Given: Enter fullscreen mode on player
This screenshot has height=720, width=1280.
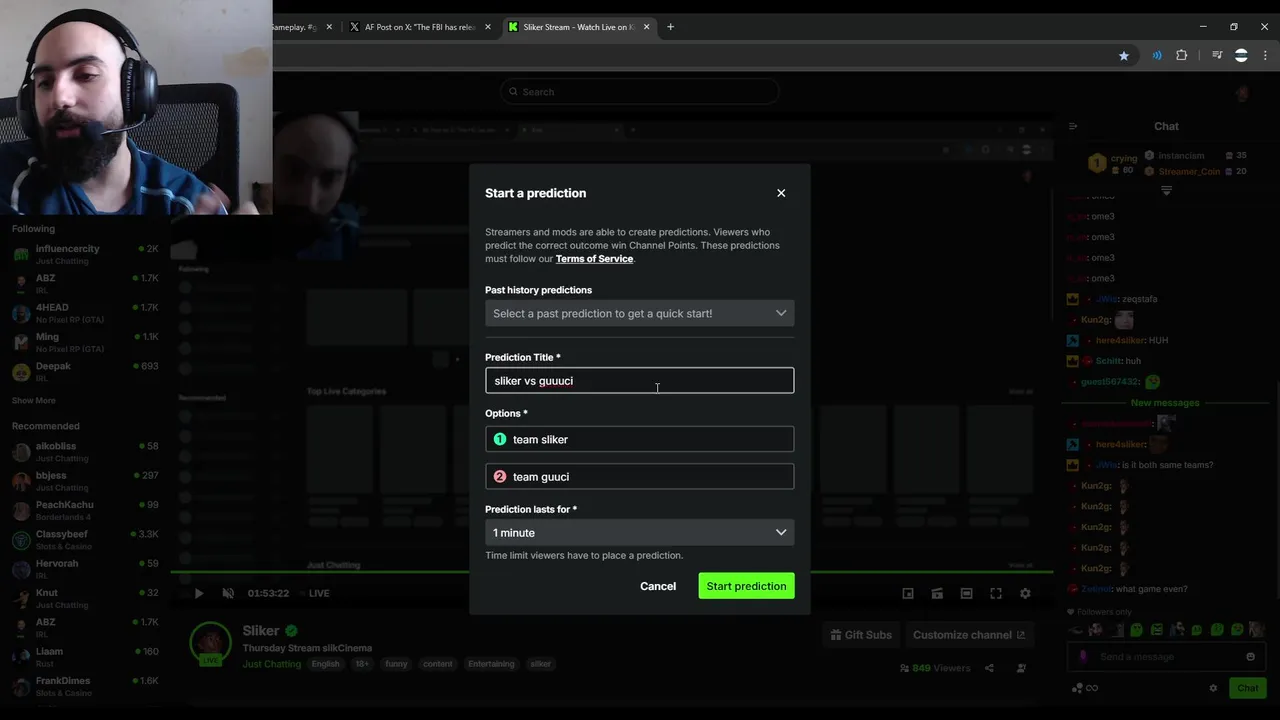Looking at the screenshot, I should coord(996,593).
